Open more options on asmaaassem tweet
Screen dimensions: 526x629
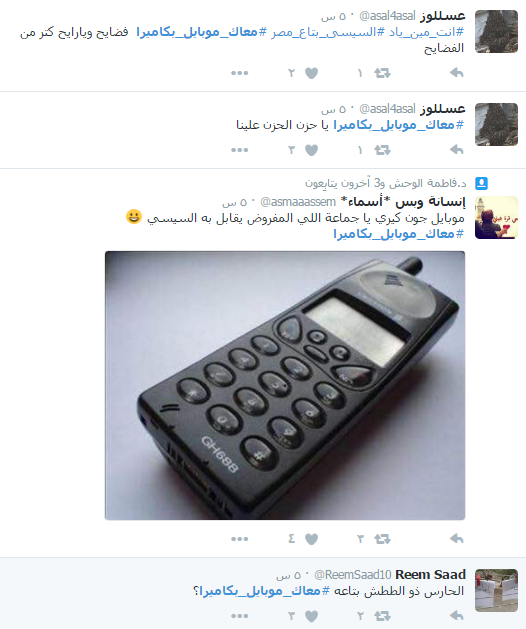[x=240, y=539]
